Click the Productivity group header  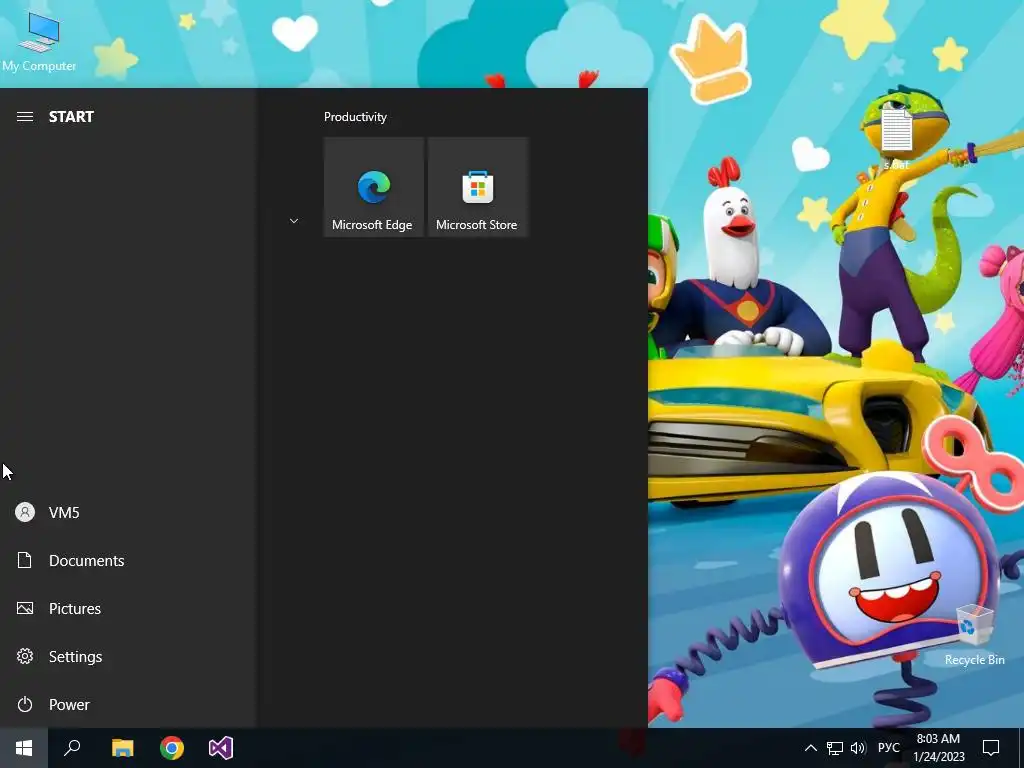(355, 117)
